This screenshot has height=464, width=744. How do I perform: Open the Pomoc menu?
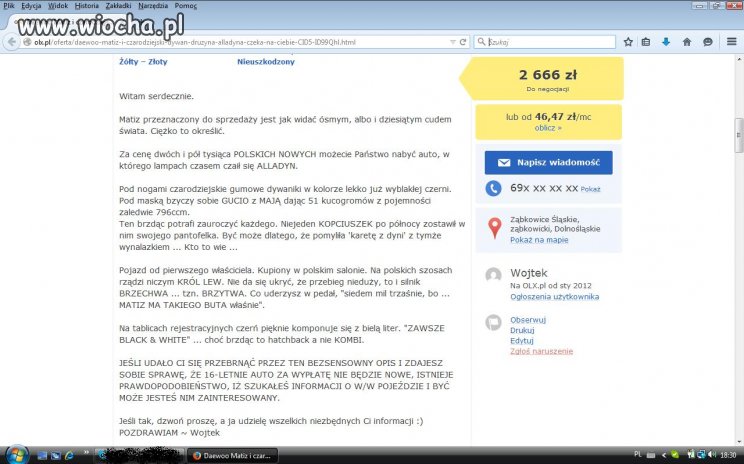186,6
